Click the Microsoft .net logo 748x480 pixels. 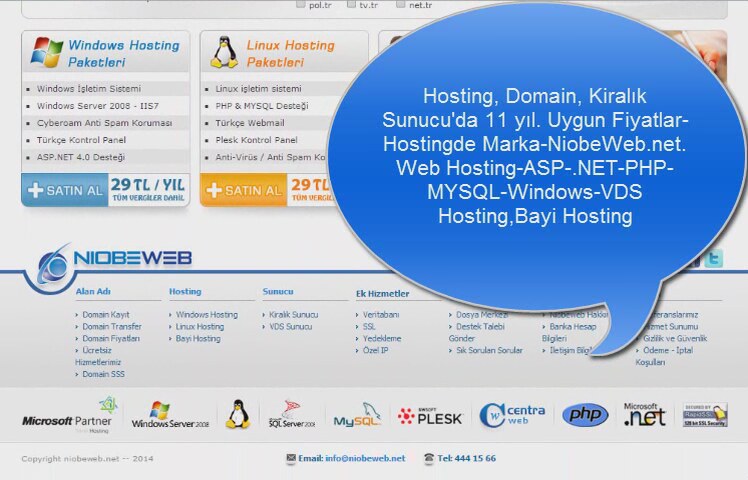(644, 414)
